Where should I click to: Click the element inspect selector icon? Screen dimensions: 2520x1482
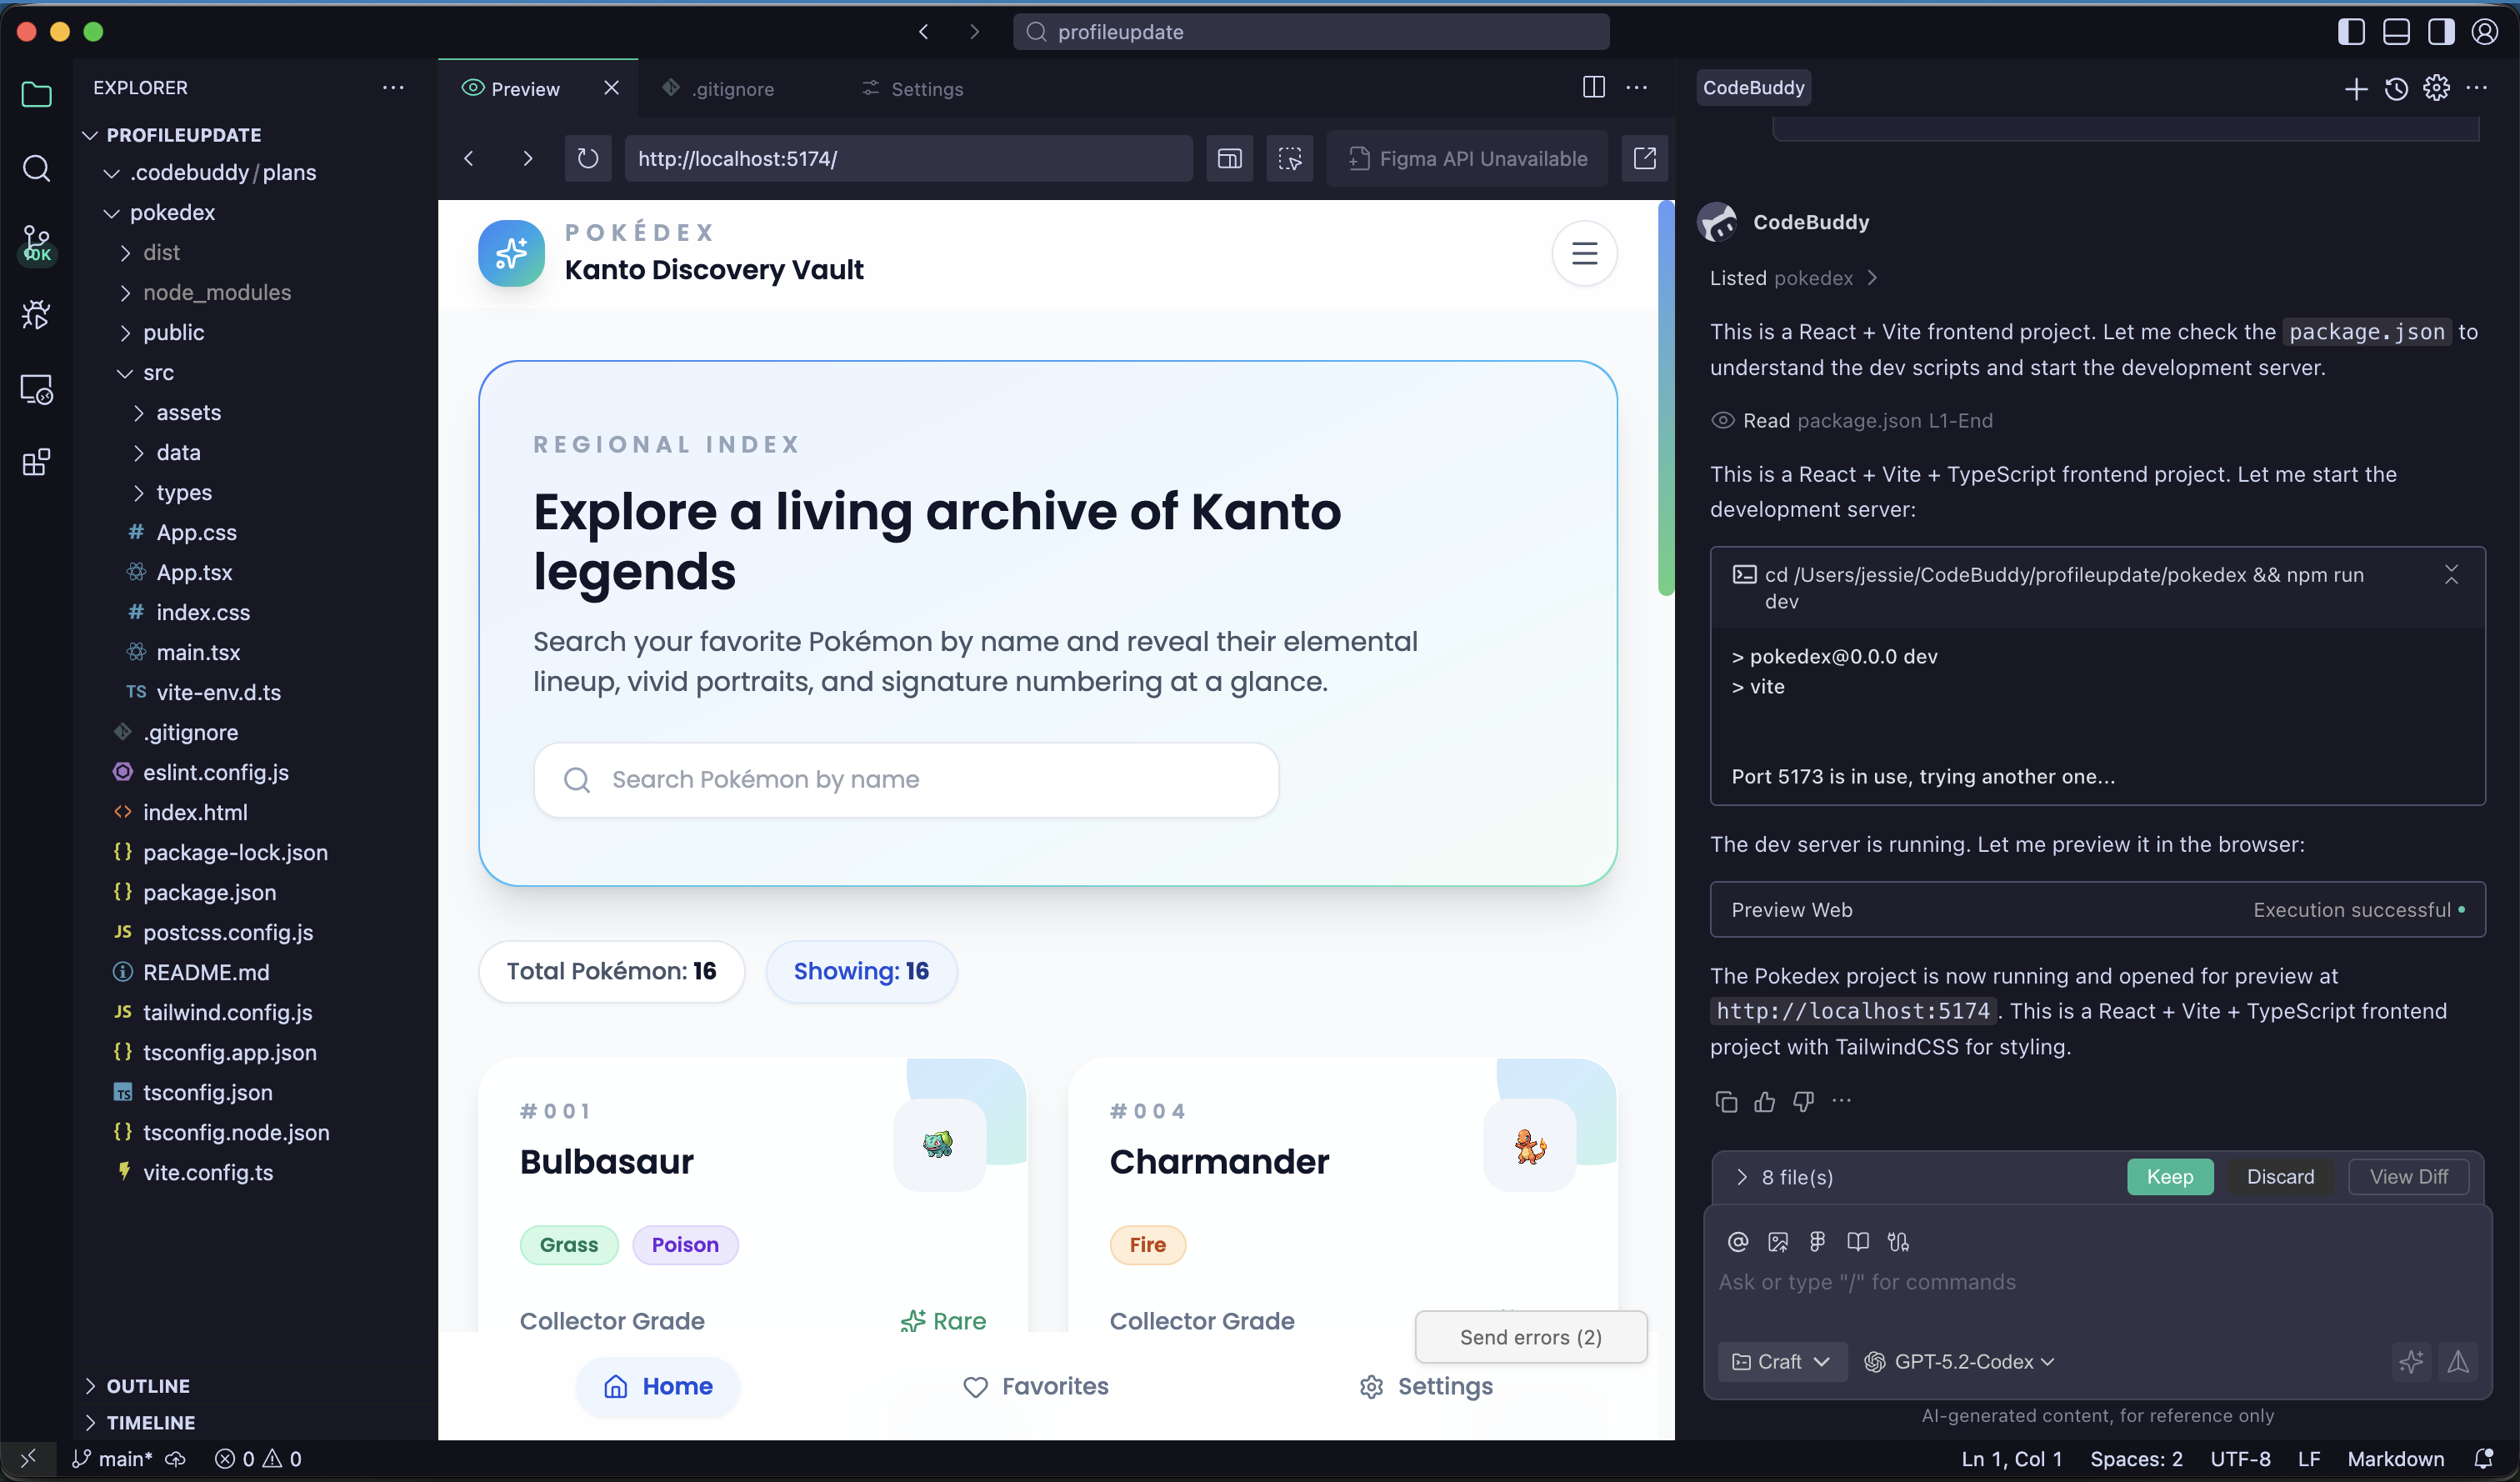(1290, 158)
